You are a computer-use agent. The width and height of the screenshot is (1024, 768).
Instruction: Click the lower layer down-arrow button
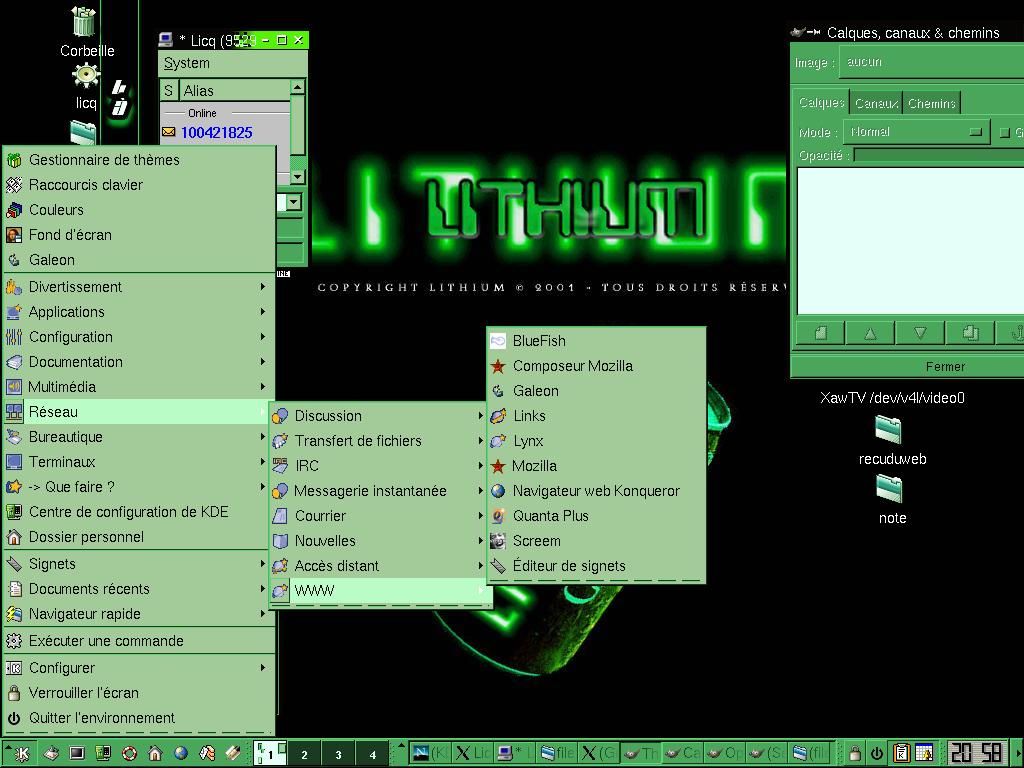point(920,333)
